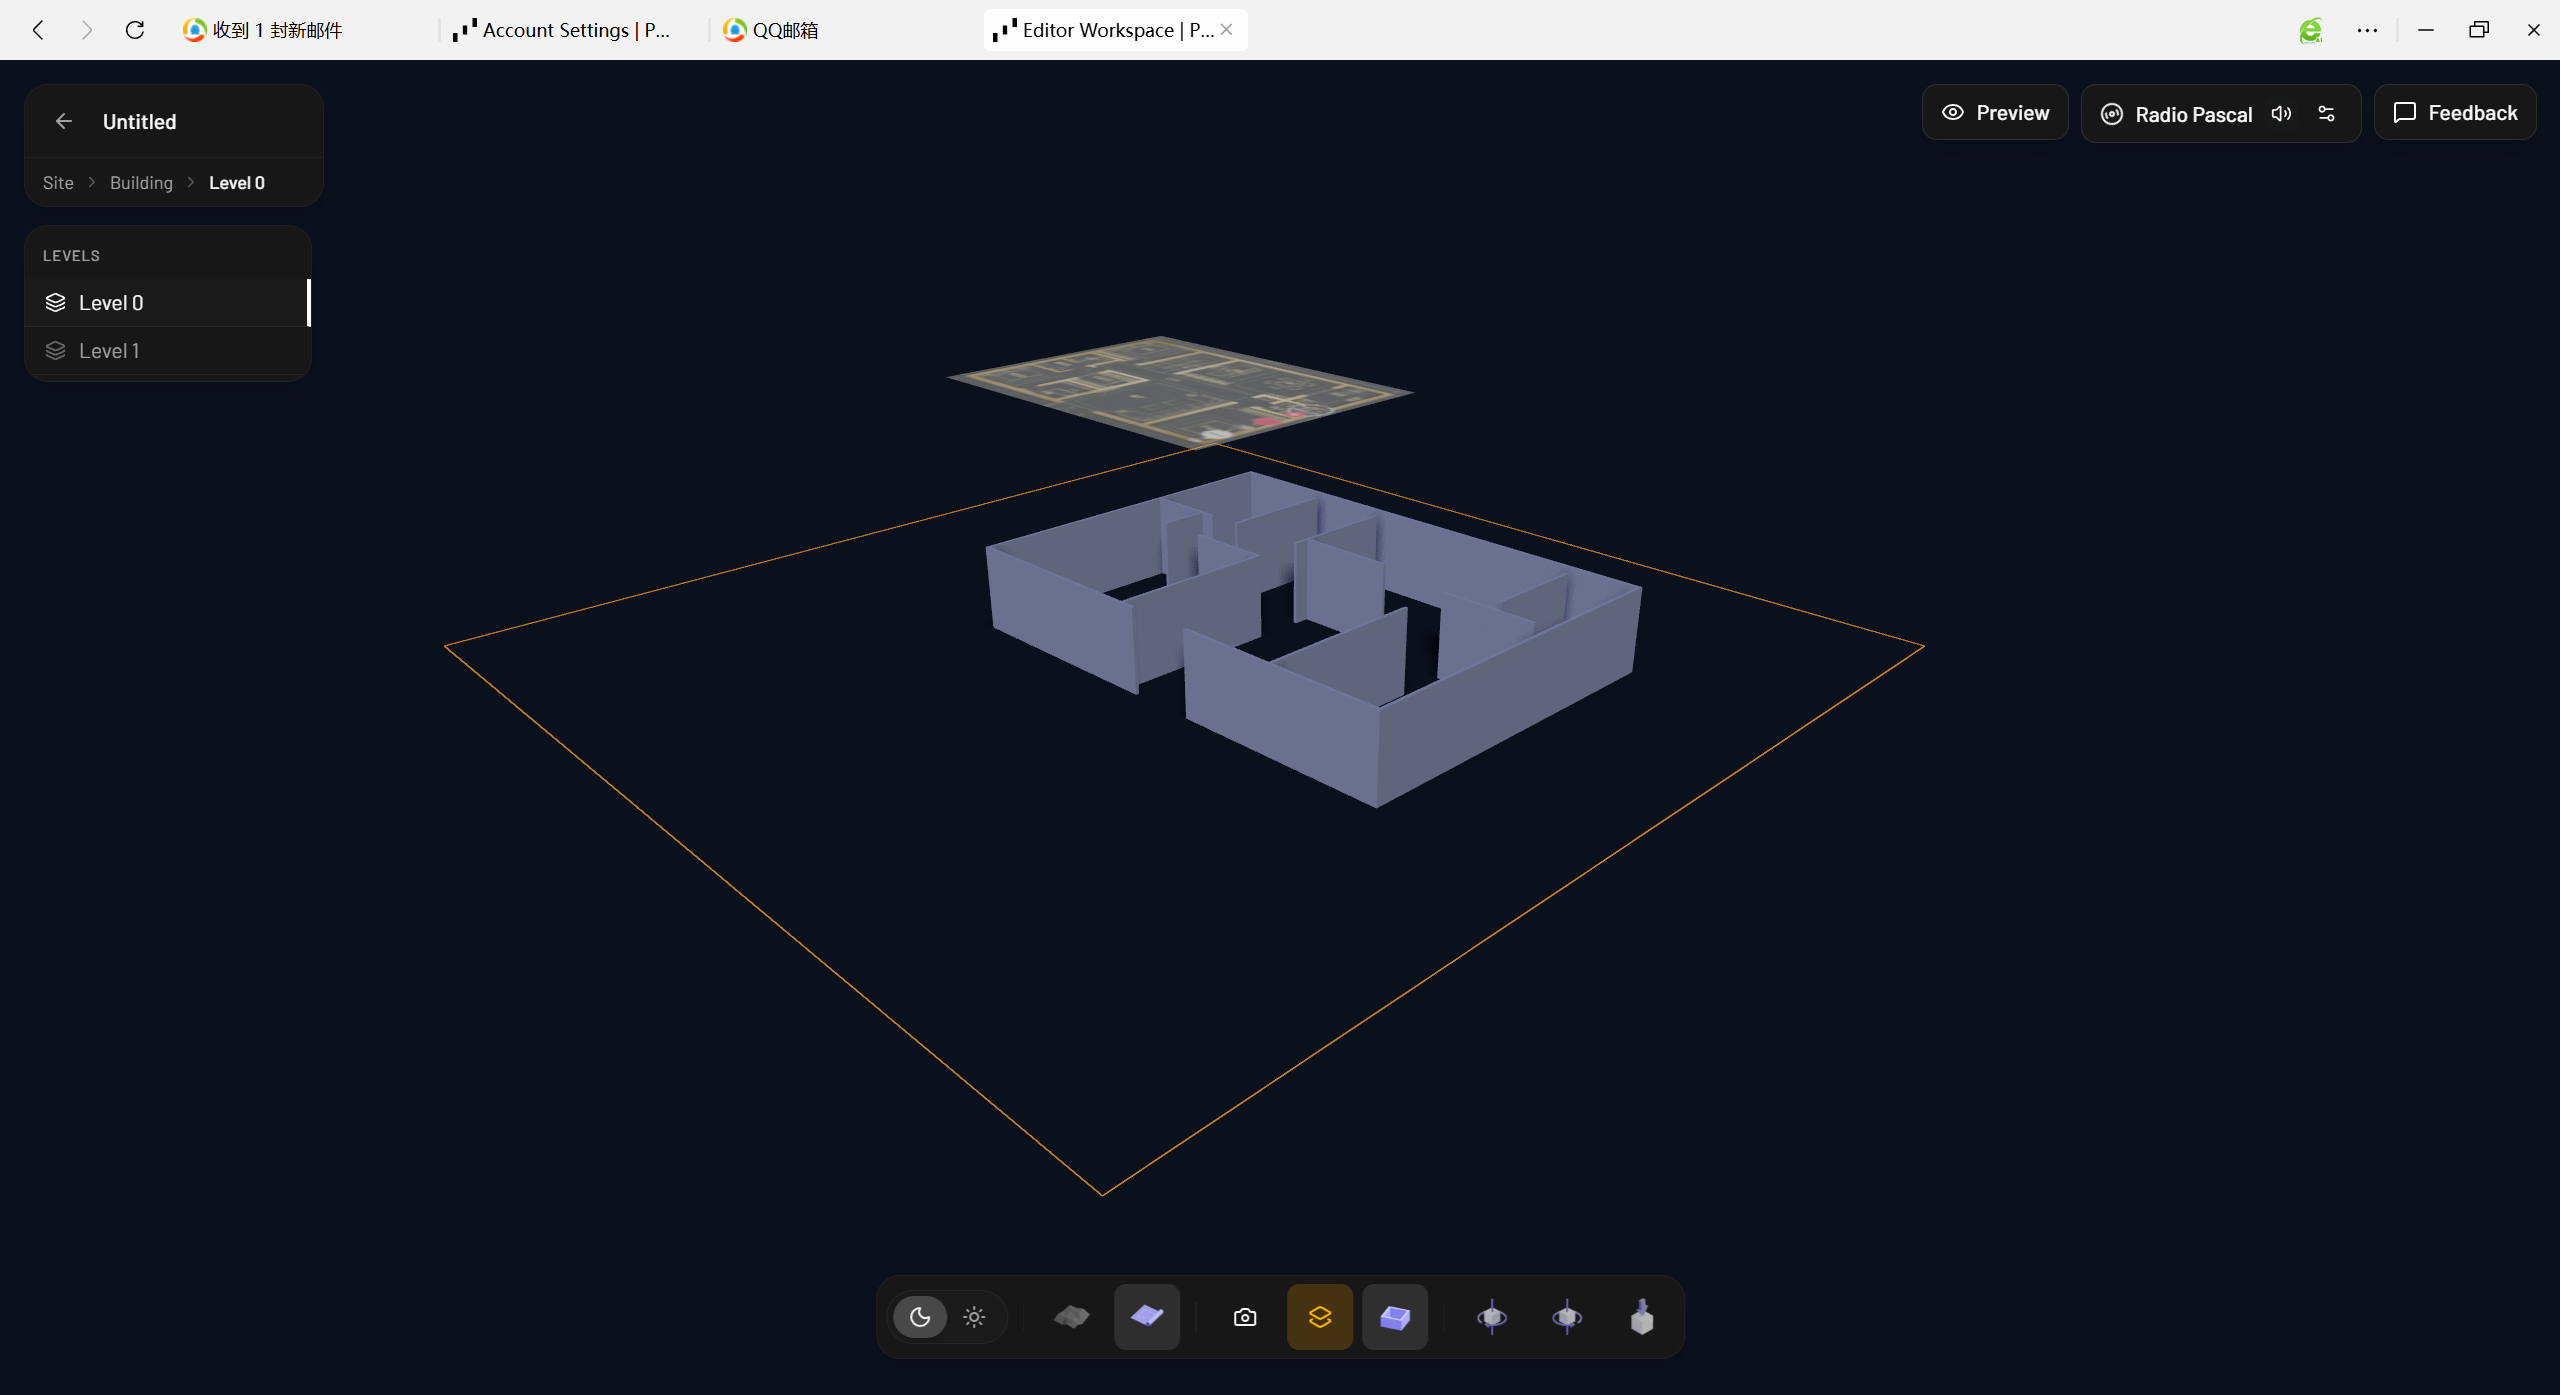This screenshot has height=1395, width=2561.
Task: Mute Radio Pascal speaker icon
Action: point(2281,114)
